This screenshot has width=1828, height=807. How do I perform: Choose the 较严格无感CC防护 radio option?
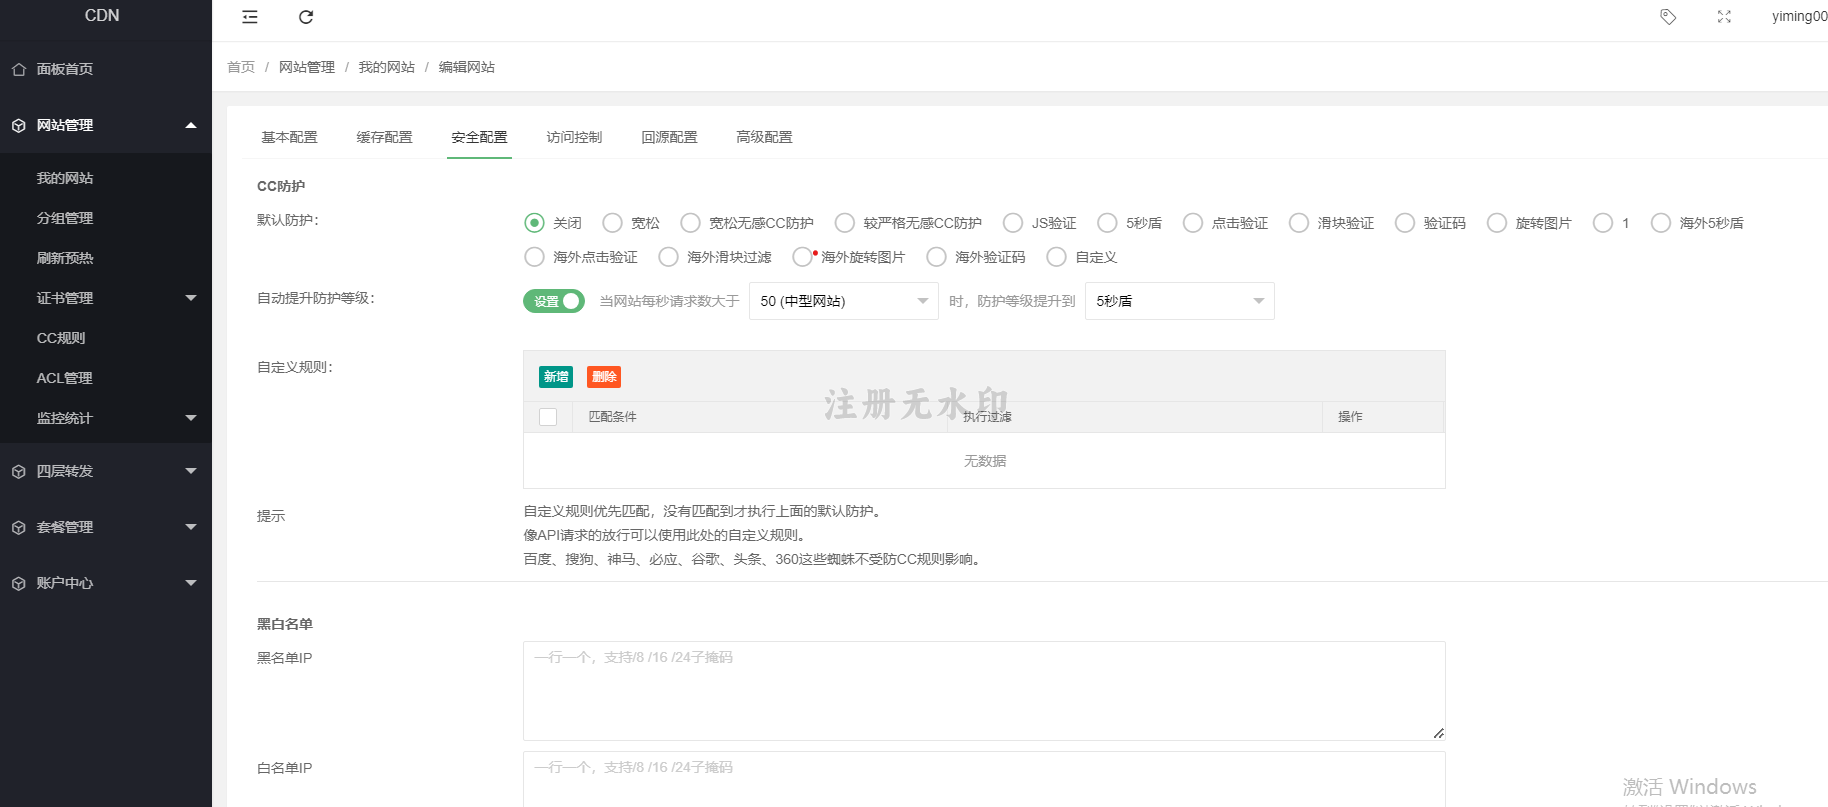click(x=845, y=223)
